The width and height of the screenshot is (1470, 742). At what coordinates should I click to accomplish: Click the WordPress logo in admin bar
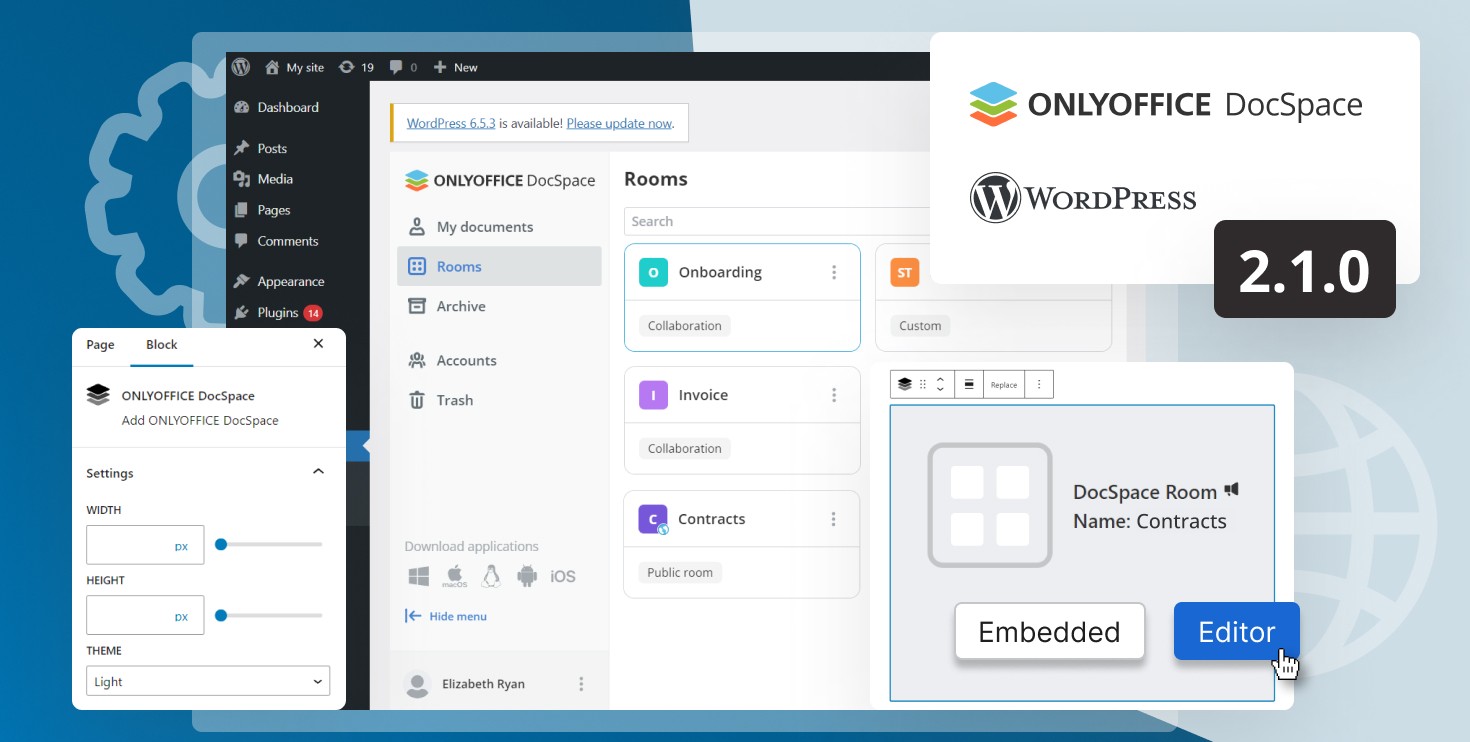[x=240, y=67]
